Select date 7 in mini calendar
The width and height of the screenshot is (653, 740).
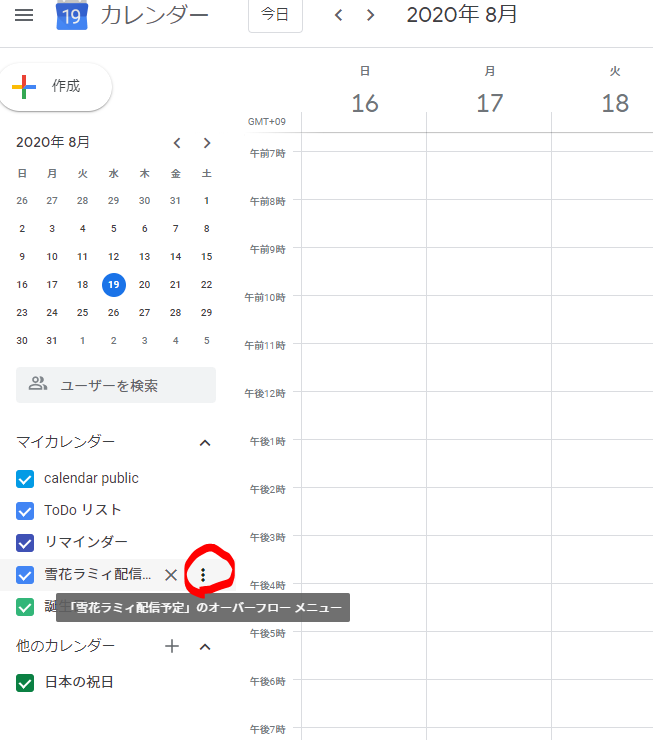point(176,229)
